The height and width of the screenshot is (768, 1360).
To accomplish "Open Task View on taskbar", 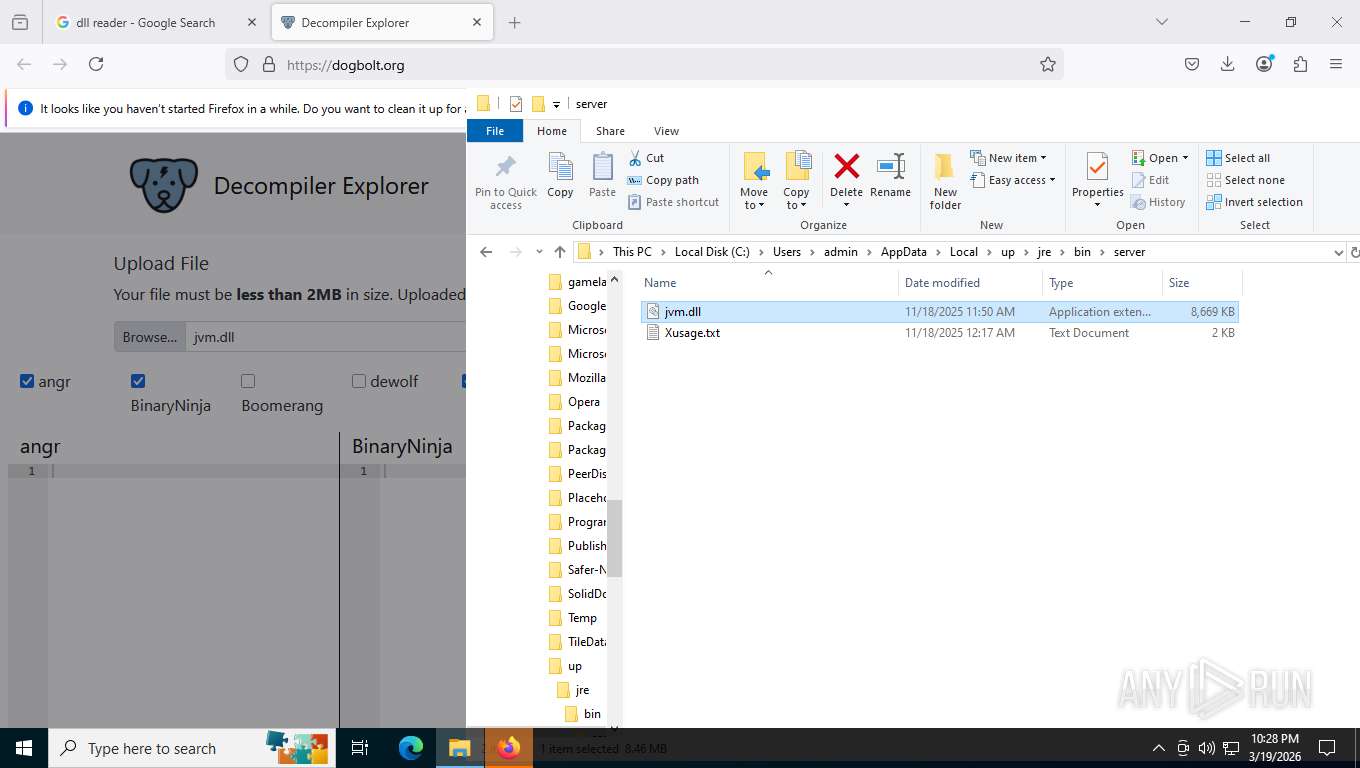I will 360,748.
